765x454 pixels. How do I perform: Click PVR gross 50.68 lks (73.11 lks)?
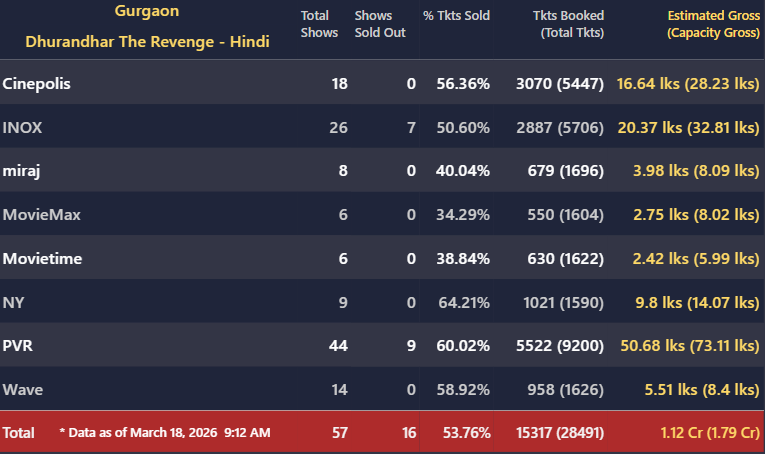coord(690,346)
